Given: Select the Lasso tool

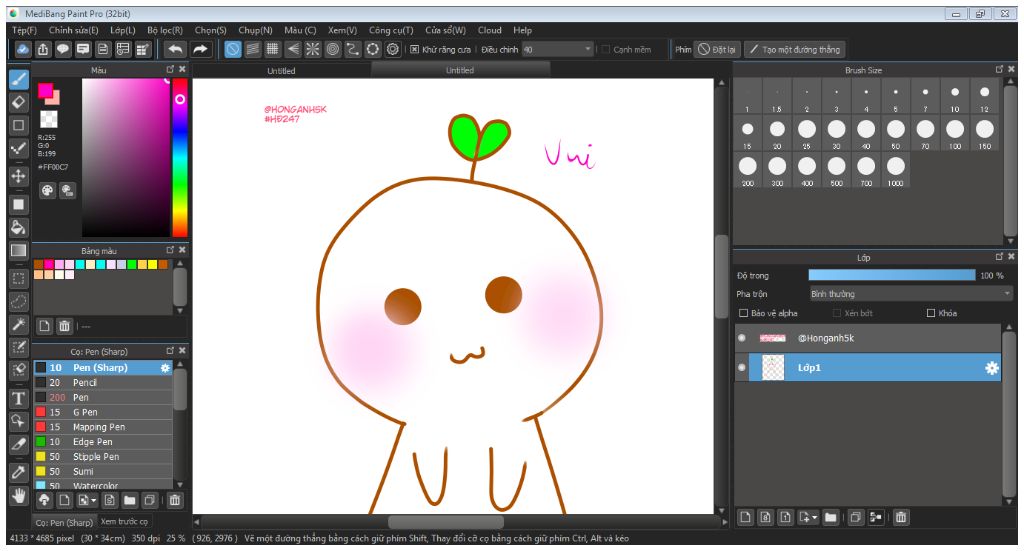Looking at the screenshot, I should pos(18,302).
